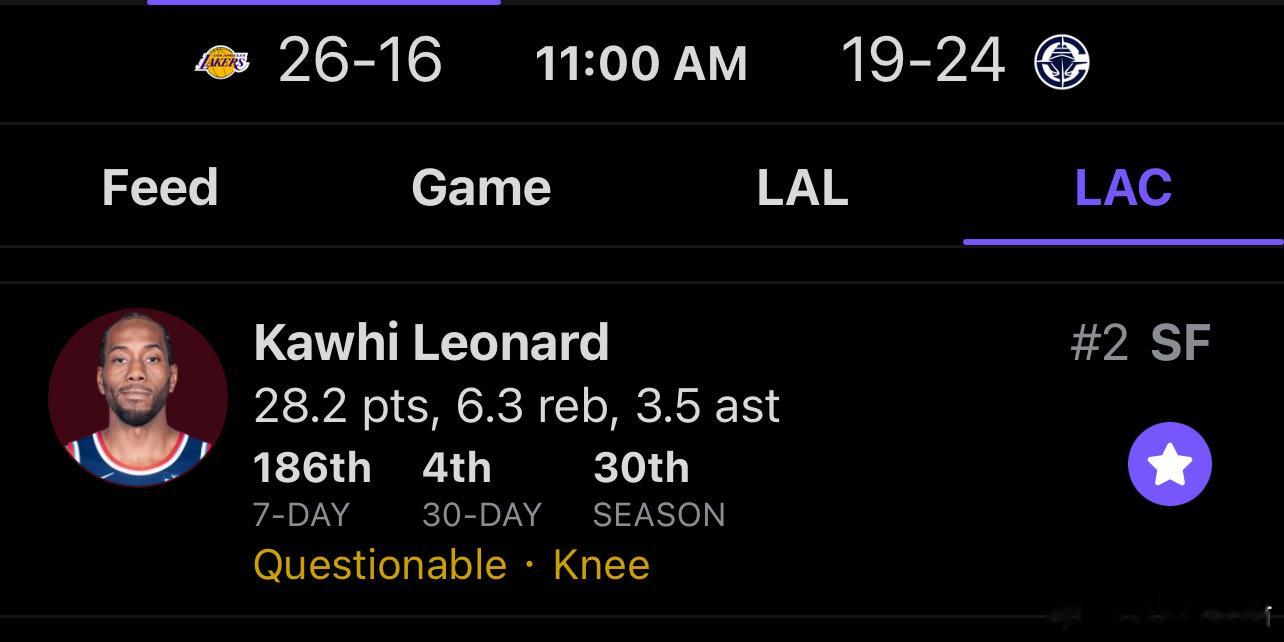View the Questionable Knee injury status

451,565
